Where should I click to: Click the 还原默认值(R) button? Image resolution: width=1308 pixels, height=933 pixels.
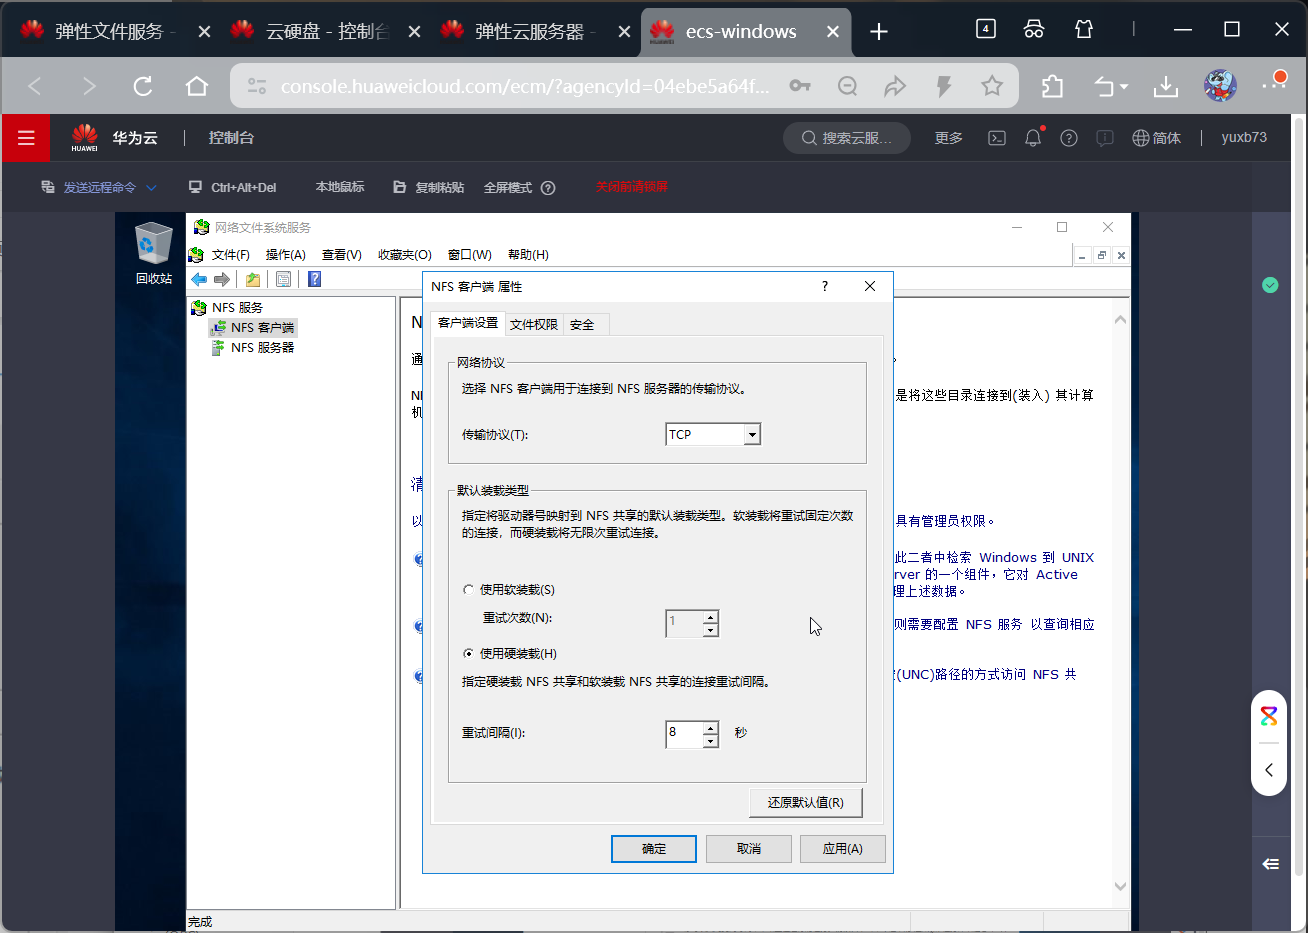pyautogui.click(x=806, y=803)
